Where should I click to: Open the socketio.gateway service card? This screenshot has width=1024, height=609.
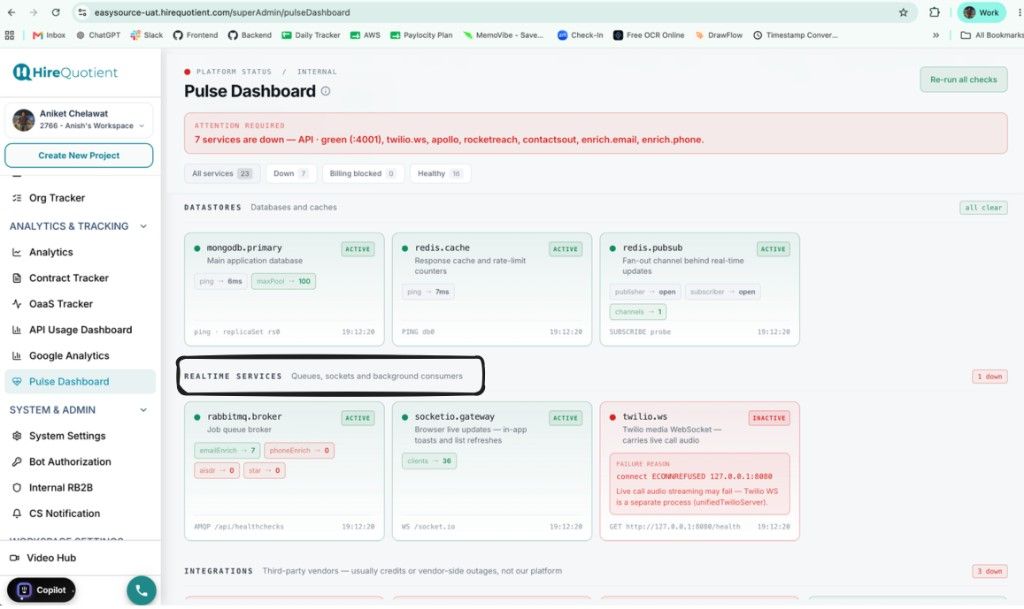(492, 471)
